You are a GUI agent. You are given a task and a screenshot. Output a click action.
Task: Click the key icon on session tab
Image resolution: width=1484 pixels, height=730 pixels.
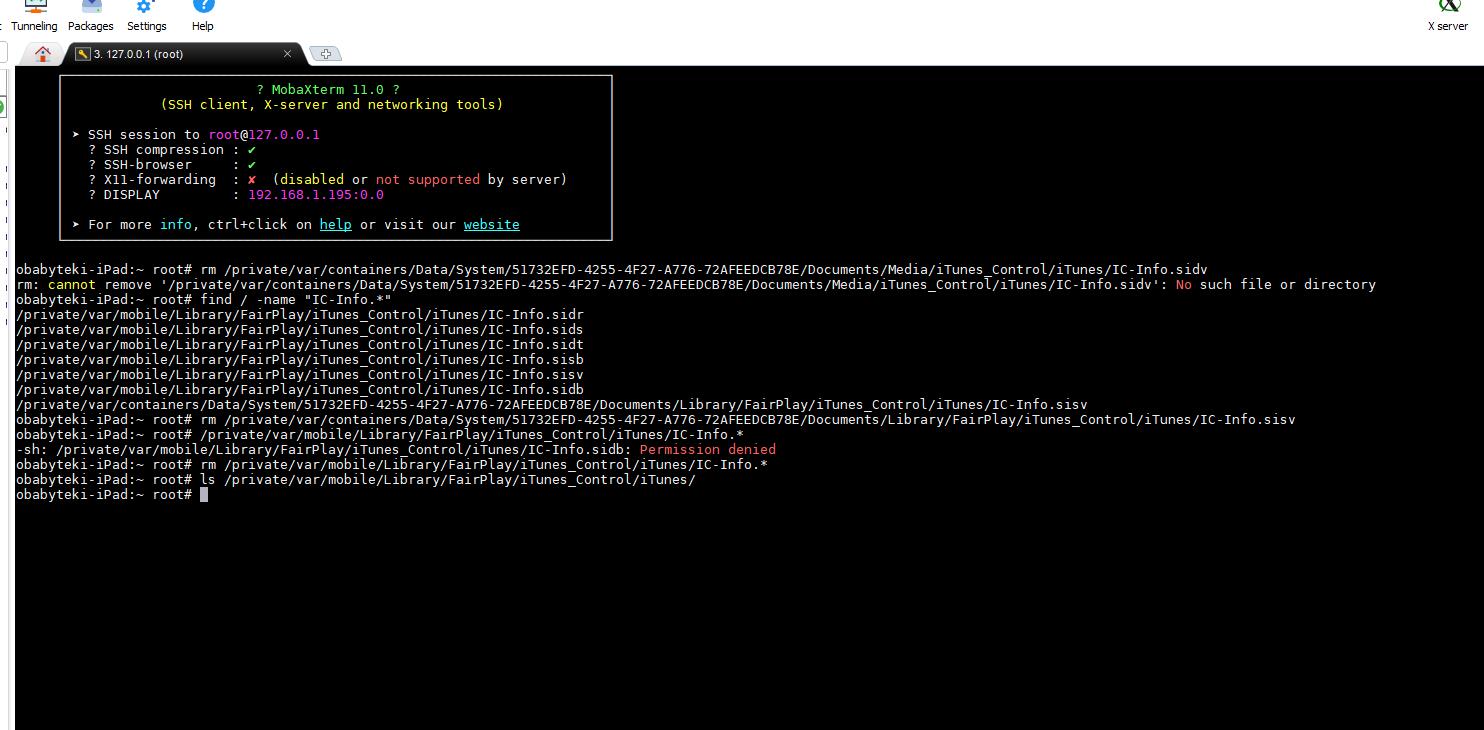[x=83, y=54]
